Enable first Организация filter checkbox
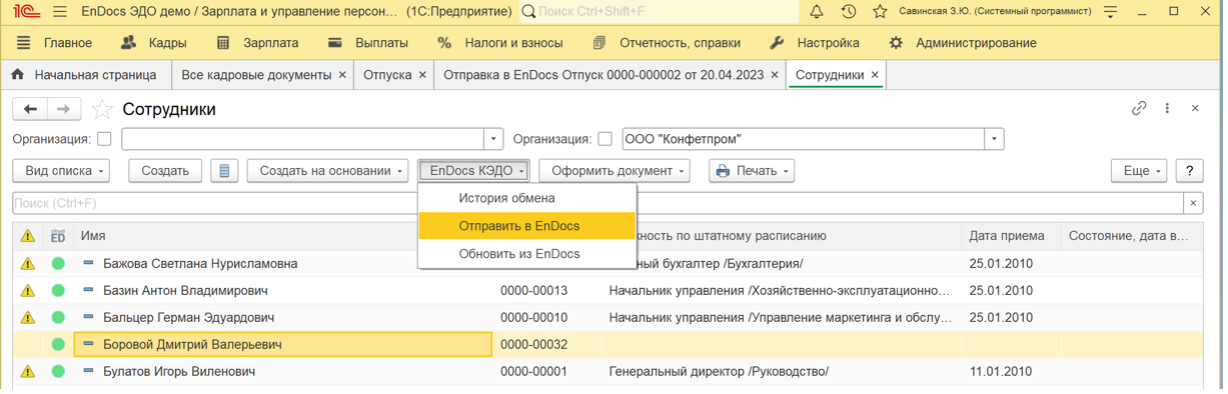Viewport: 1228px width, 394px height. coord(105,138)
